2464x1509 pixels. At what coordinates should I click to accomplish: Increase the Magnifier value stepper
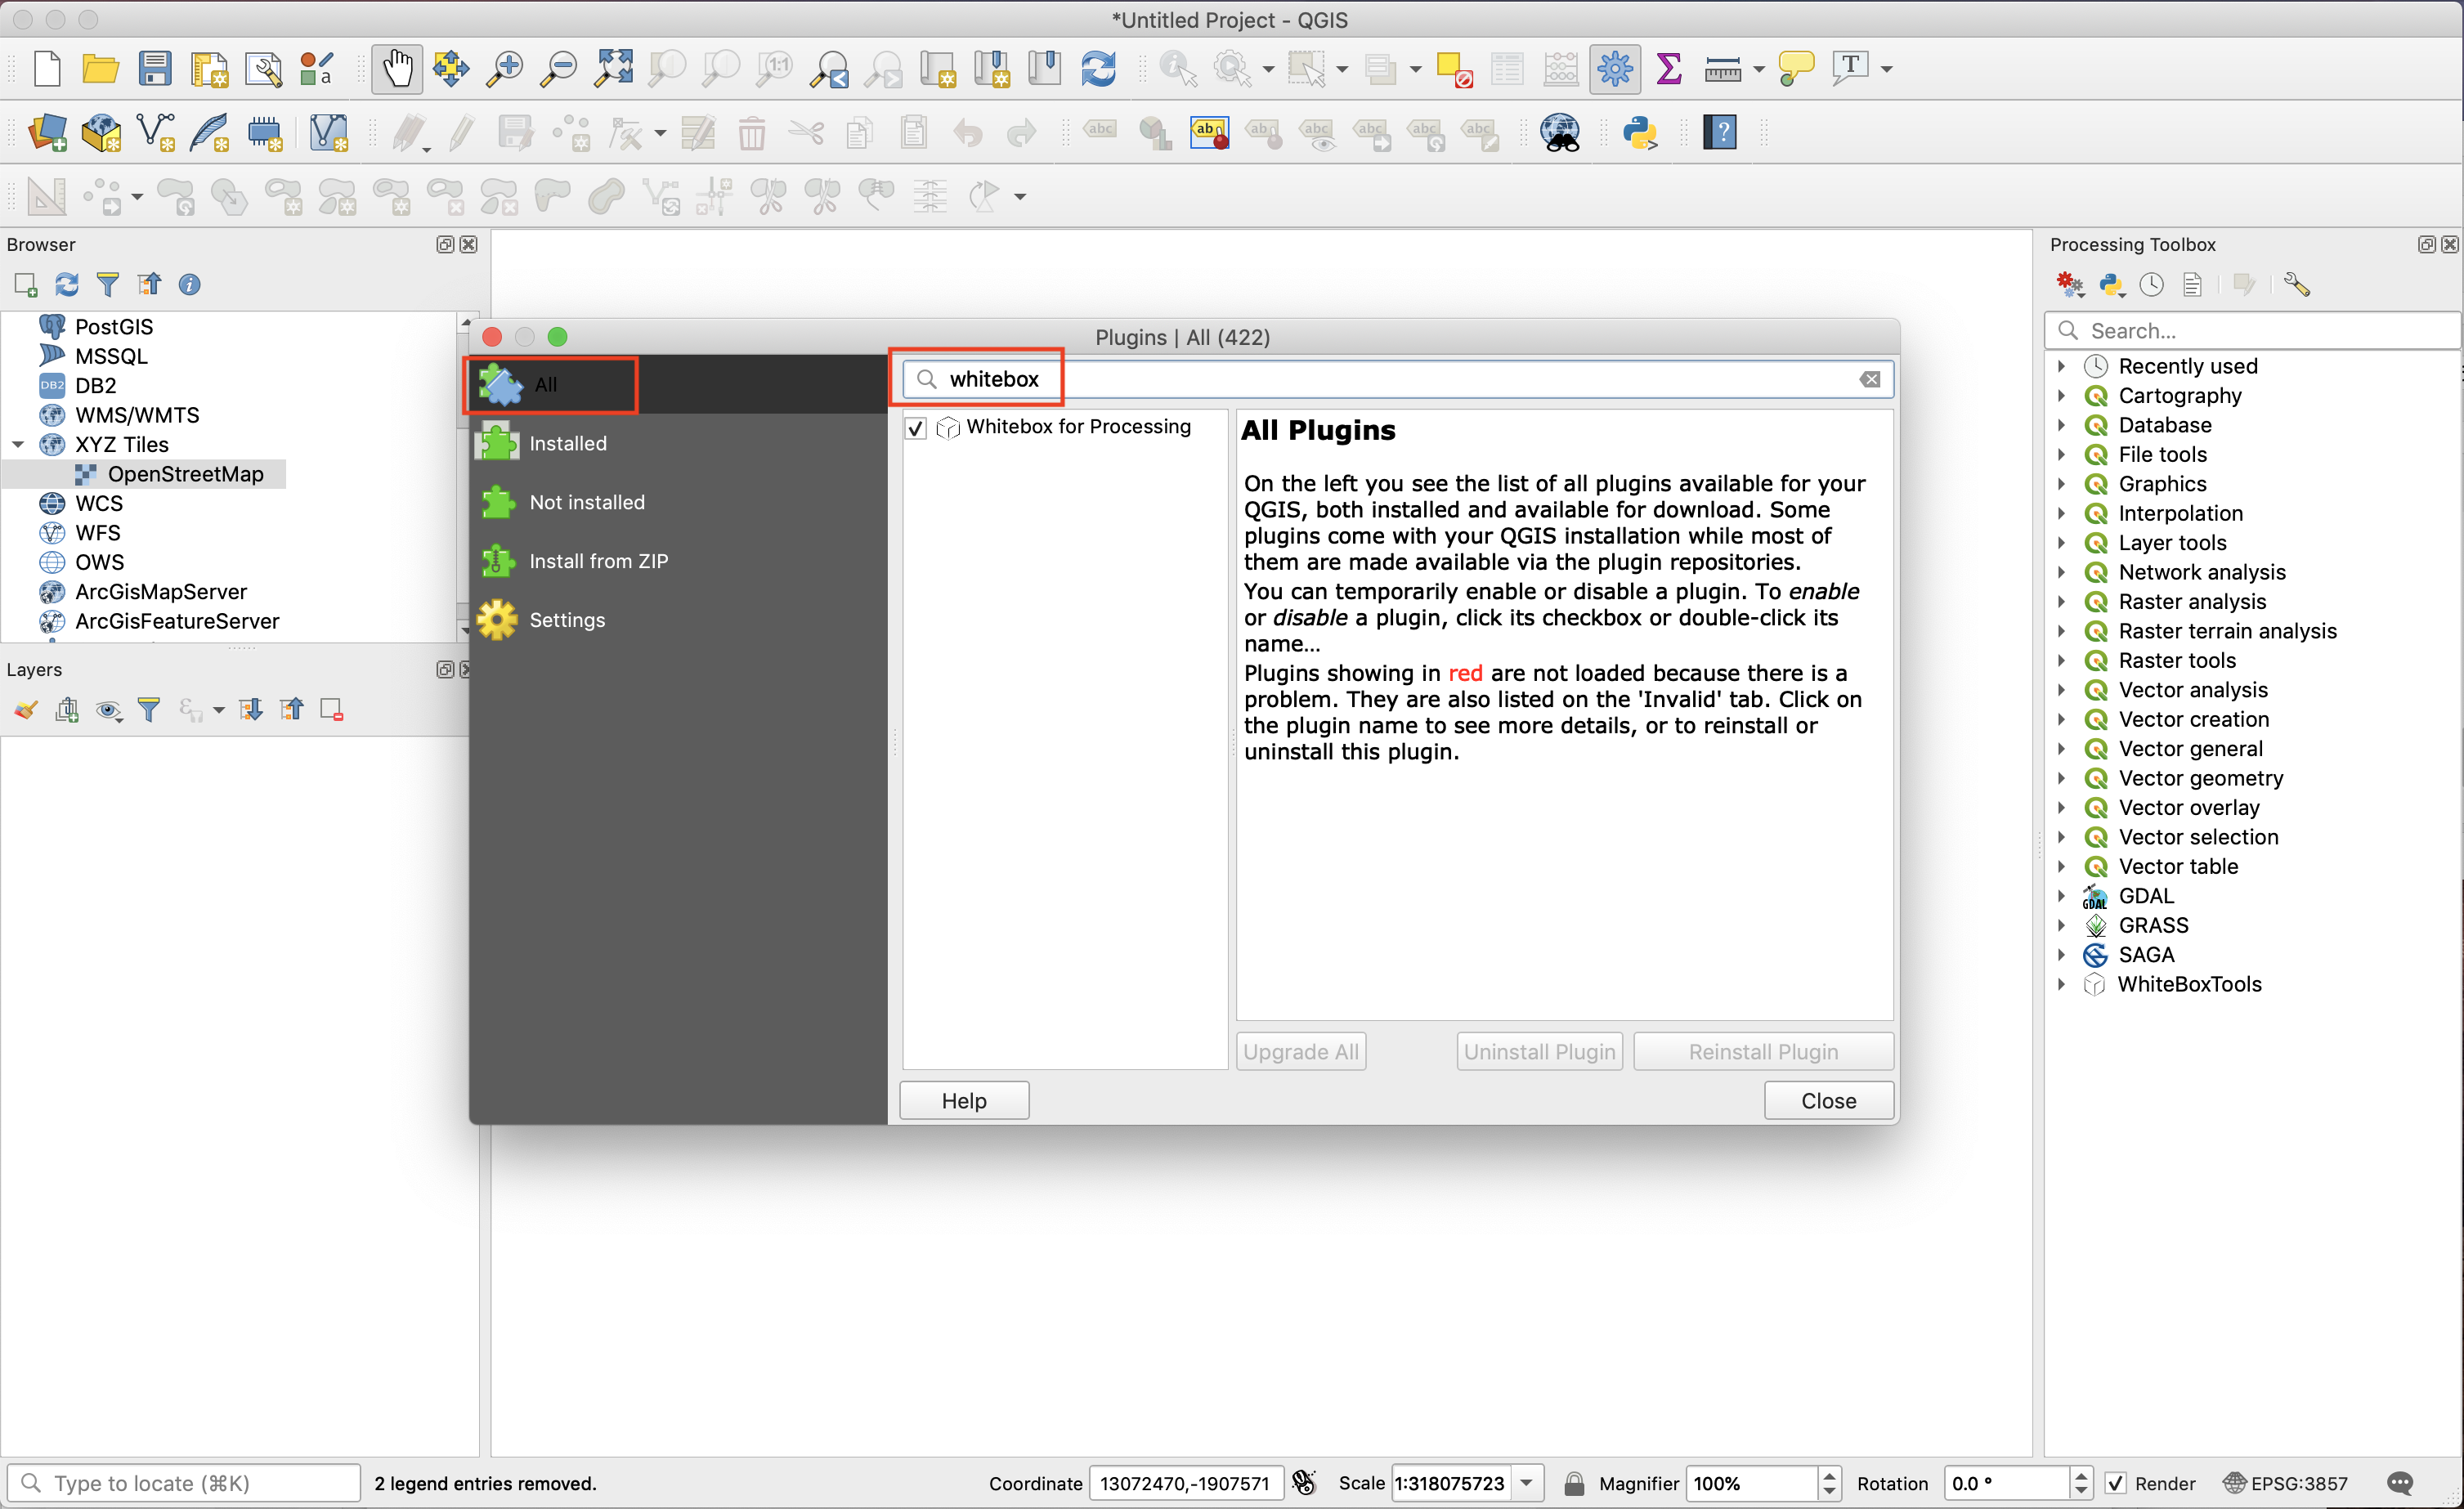1829,1476
